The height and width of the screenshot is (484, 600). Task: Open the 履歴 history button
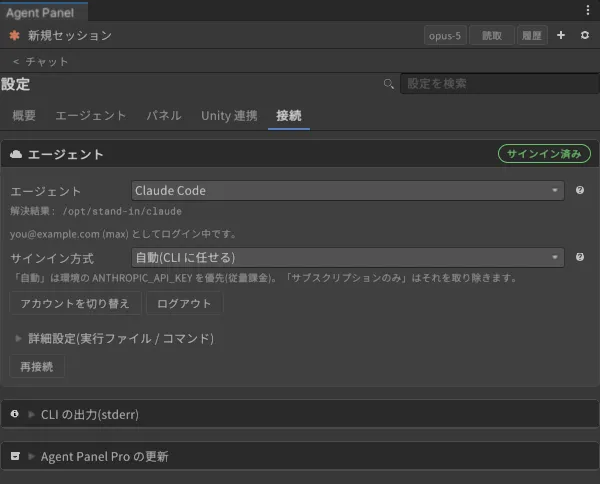[532, 36]
